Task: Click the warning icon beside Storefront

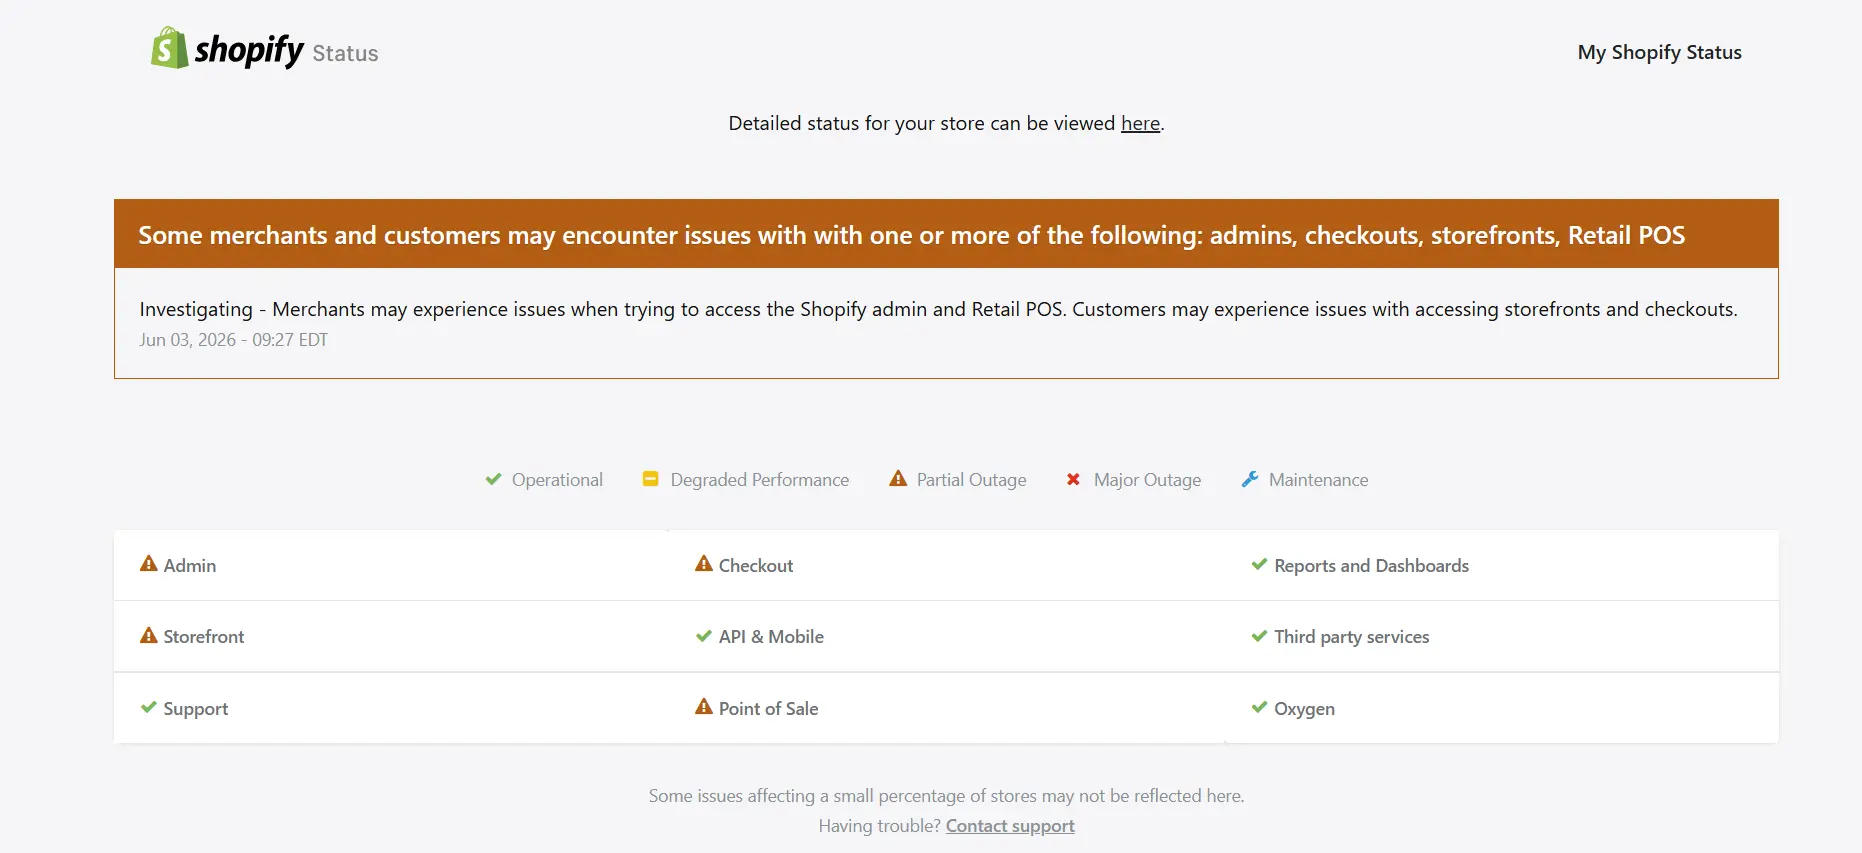Action: (x=148, y=635)
